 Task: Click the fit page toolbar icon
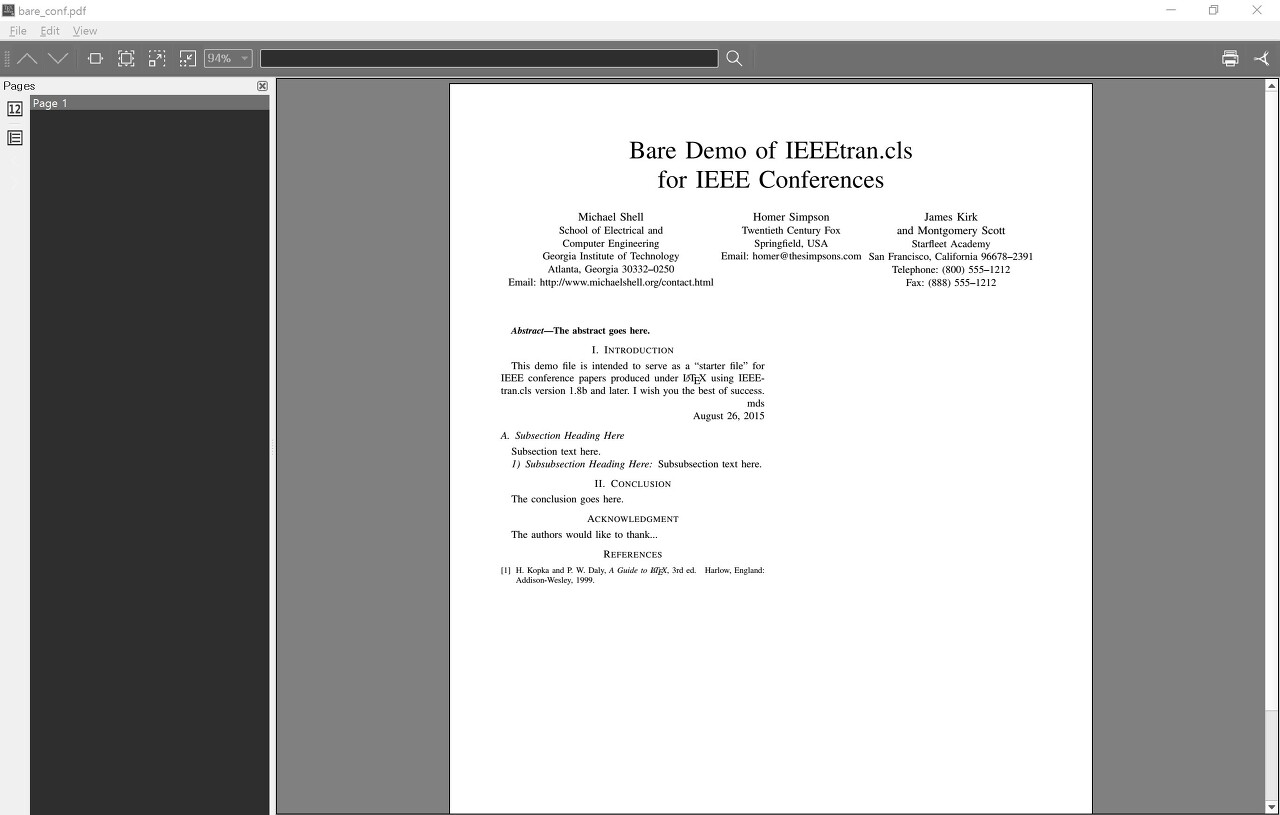coord(126,59)
